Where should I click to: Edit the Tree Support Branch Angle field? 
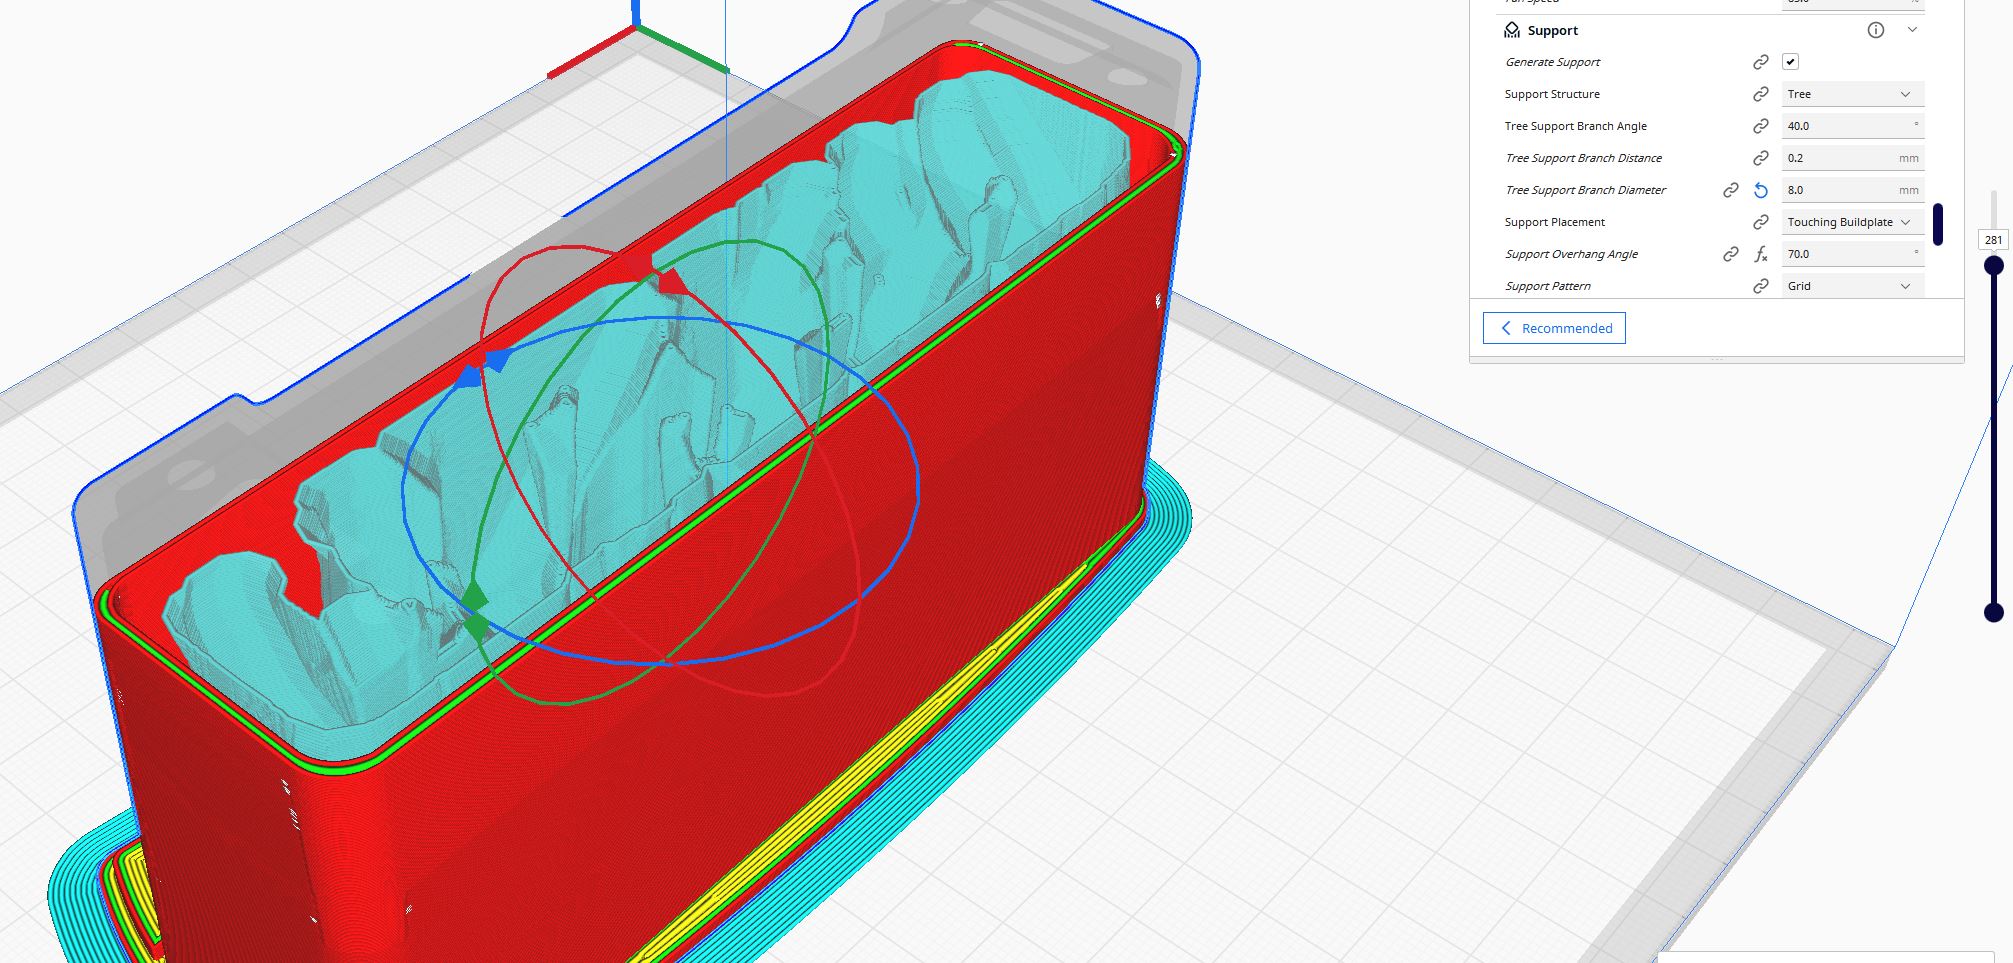coord(1853,126)
